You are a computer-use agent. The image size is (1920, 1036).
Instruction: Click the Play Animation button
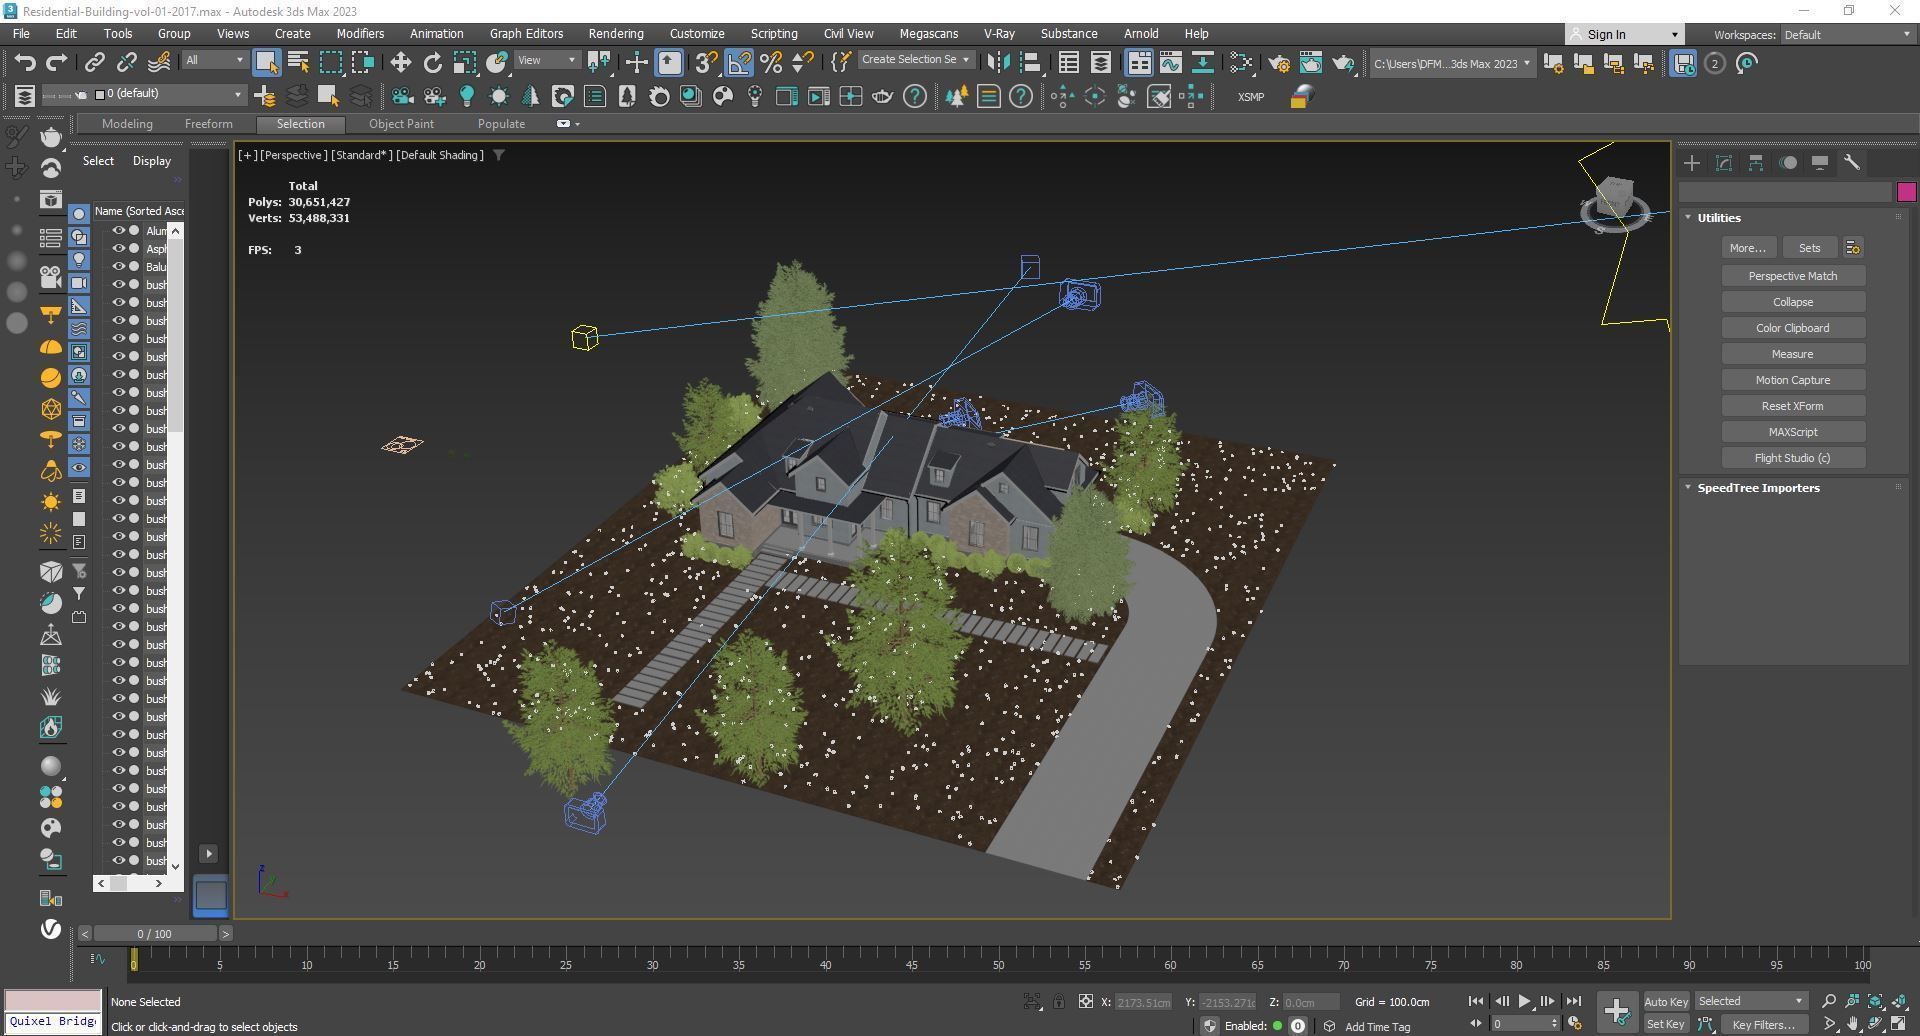1524,1001
